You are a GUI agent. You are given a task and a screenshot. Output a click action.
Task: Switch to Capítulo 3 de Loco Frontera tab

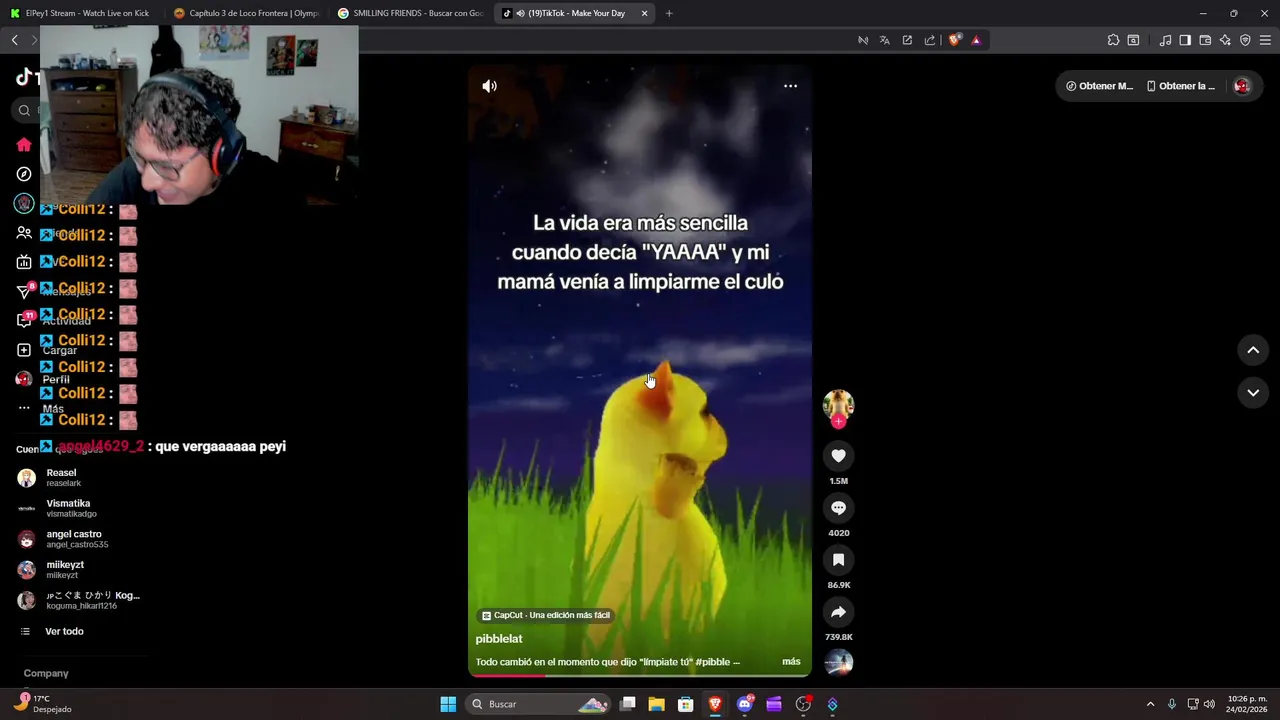pyautogui.click(x=246, y=13)
